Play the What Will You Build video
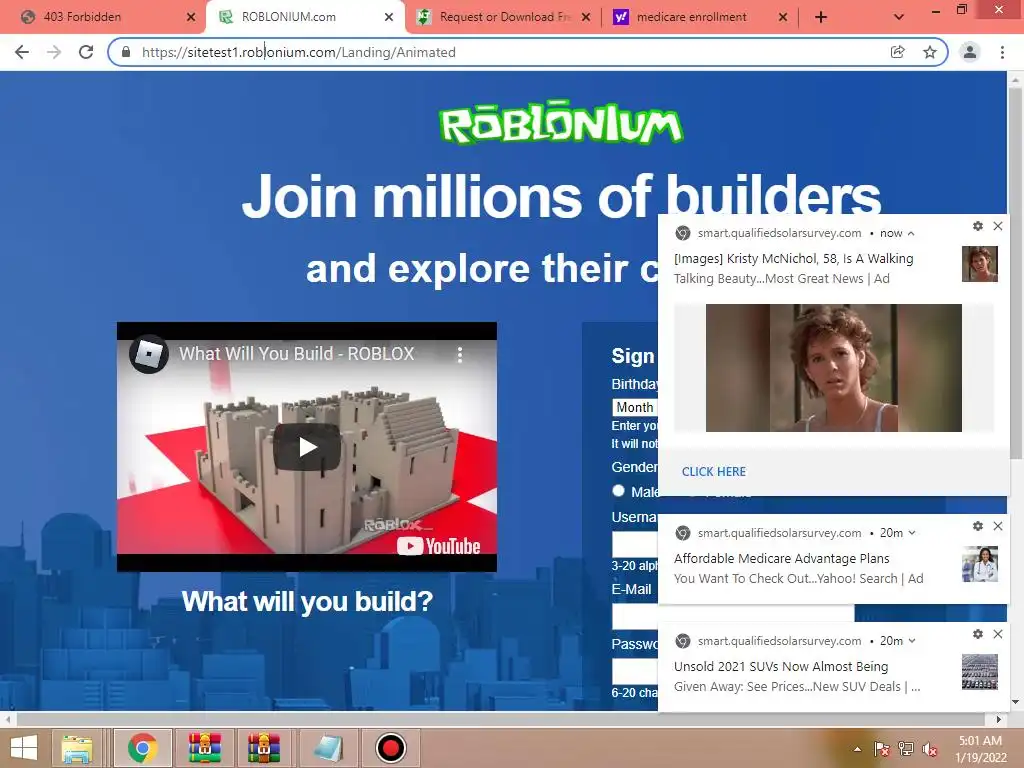The height and width of the screenshot is (768, 1024). (306, 447)
